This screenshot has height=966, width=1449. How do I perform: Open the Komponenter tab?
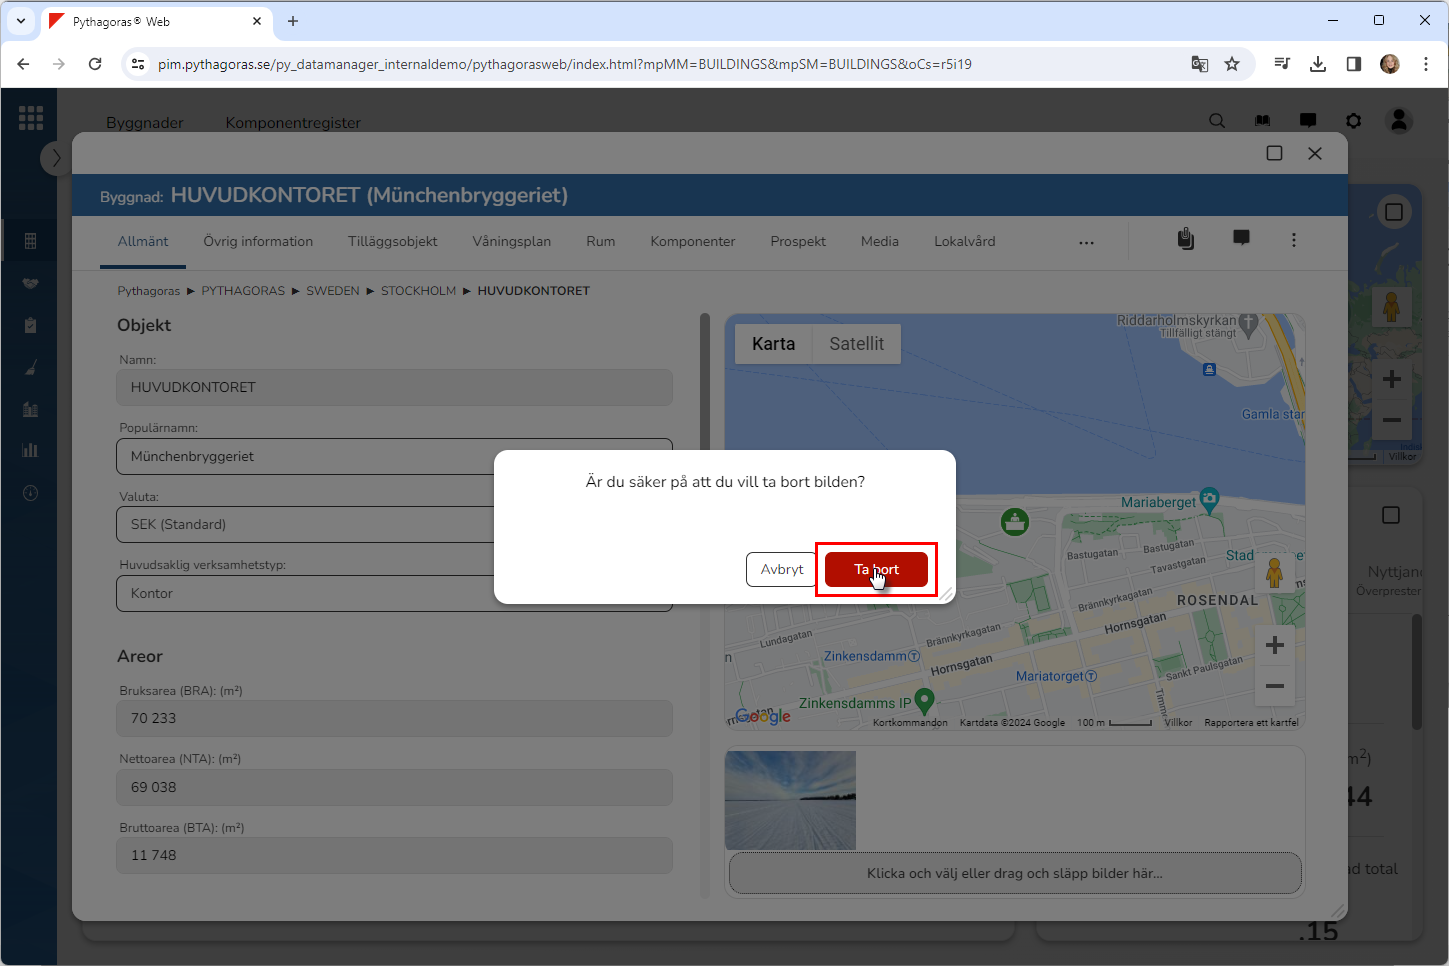[x=692, y=241]
